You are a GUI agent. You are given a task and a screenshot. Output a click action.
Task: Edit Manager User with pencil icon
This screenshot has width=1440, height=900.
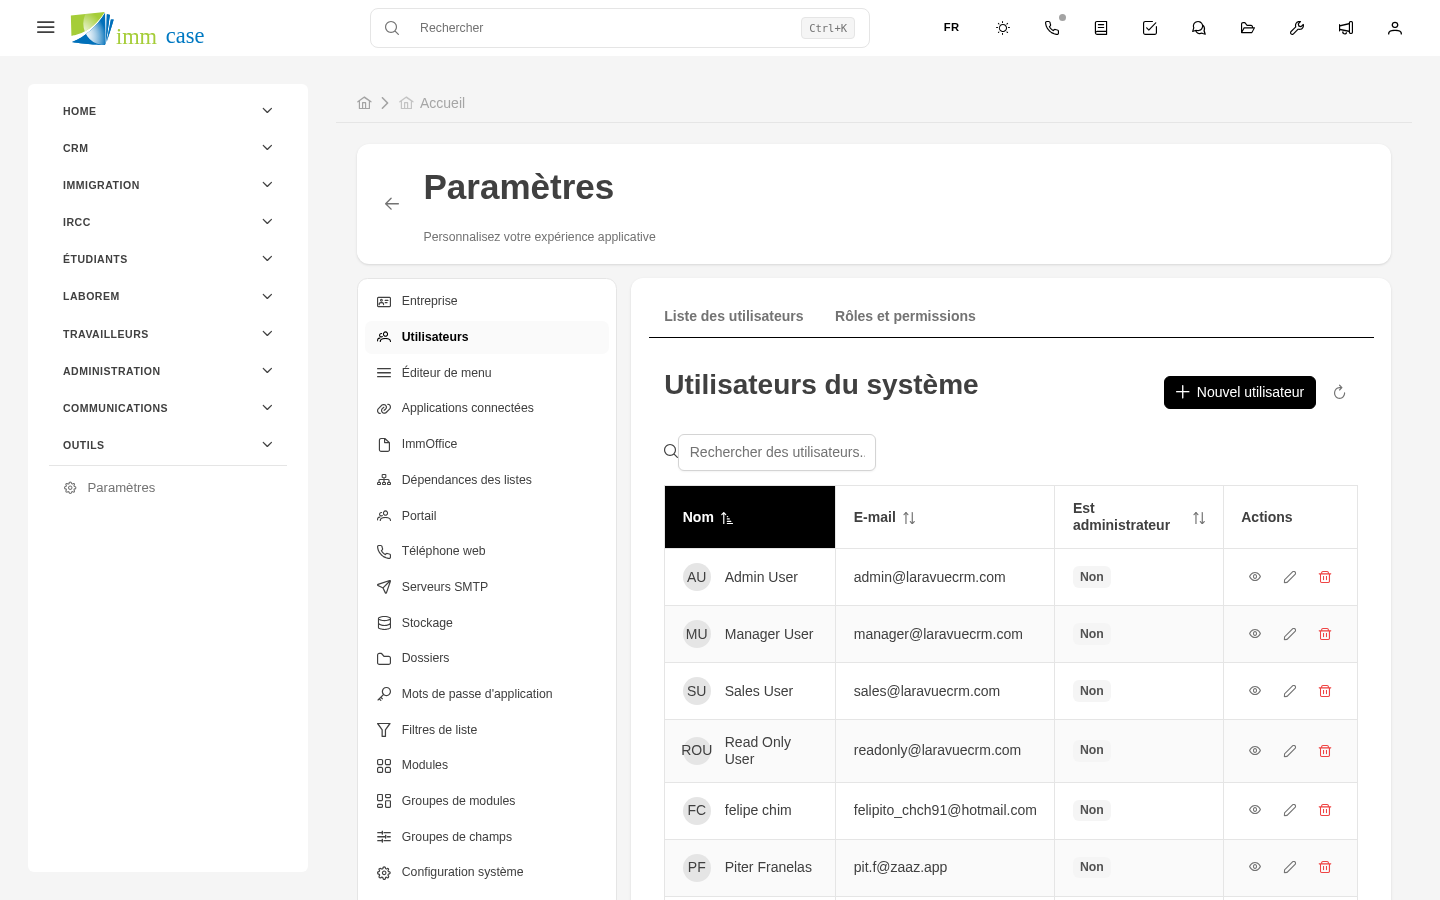pyautogui.click(x=1290, y=634)
